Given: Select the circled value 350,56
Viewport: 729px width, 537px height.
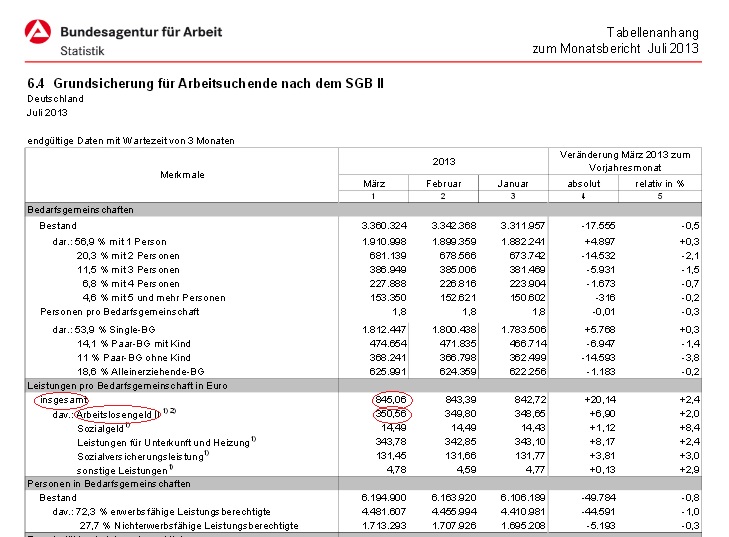Looking at the screenshot, I should point(380,413).
